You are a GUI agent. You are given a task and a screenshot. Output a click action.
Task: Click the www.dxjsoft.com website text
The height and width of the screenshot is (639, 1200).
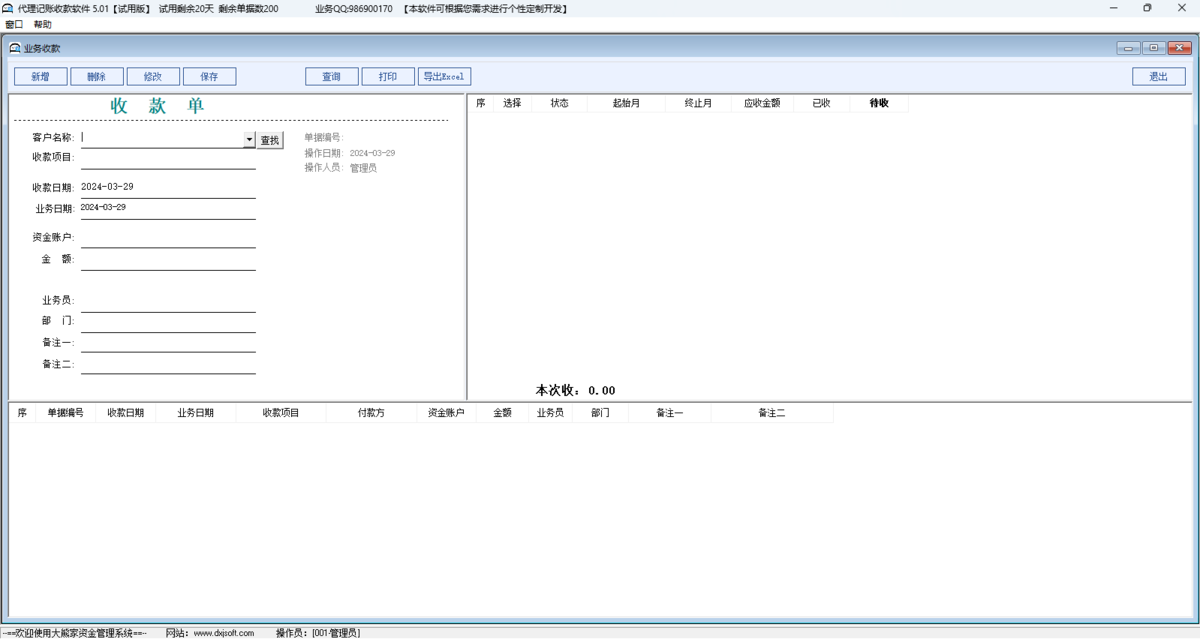pos(224,633)
